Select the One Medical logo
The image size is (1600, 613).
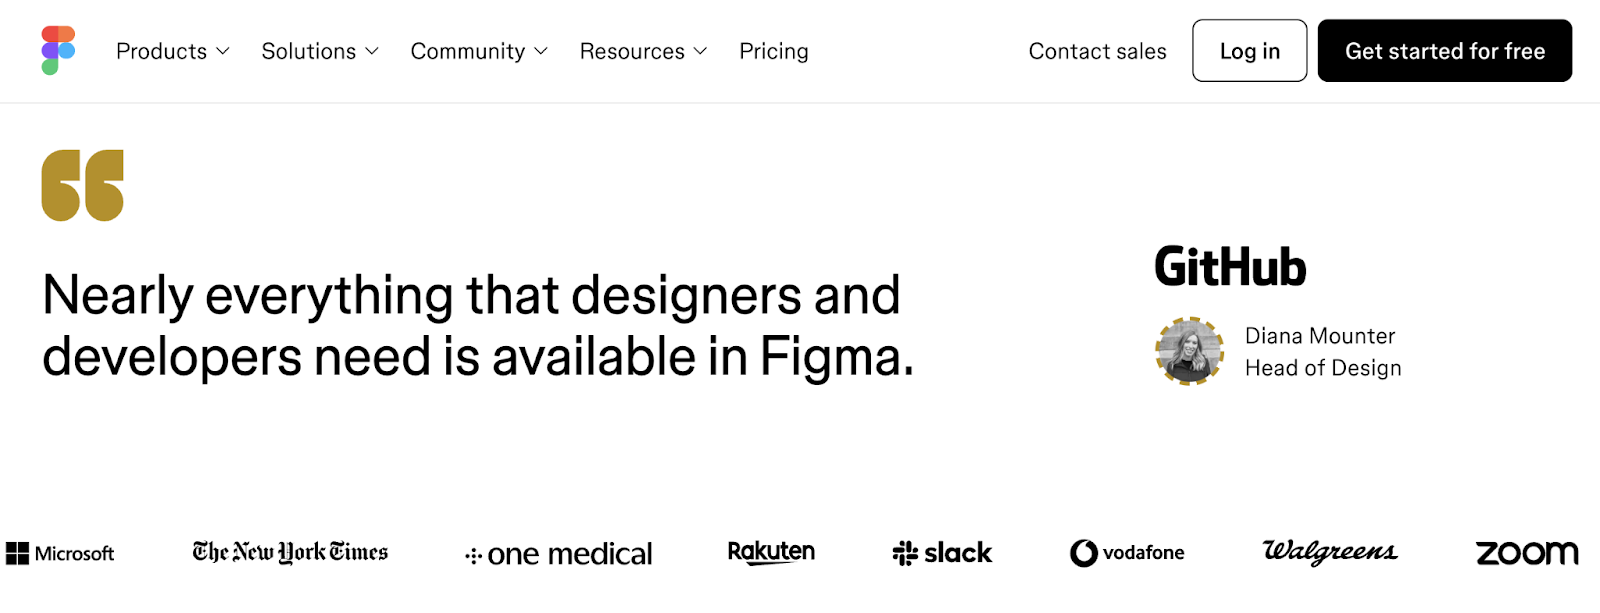click(558, 553)
